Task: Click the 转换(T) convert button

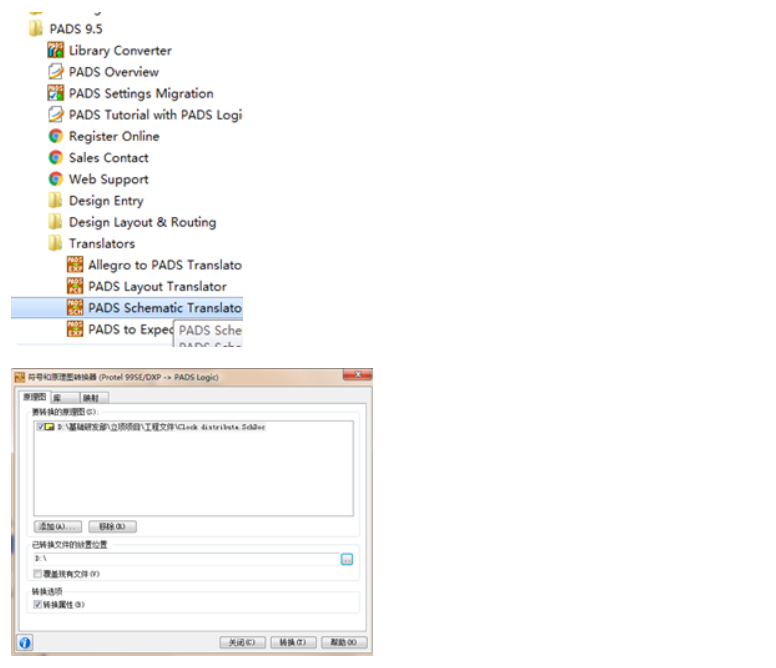Action: pyautogui.click(x=293, y=642)
